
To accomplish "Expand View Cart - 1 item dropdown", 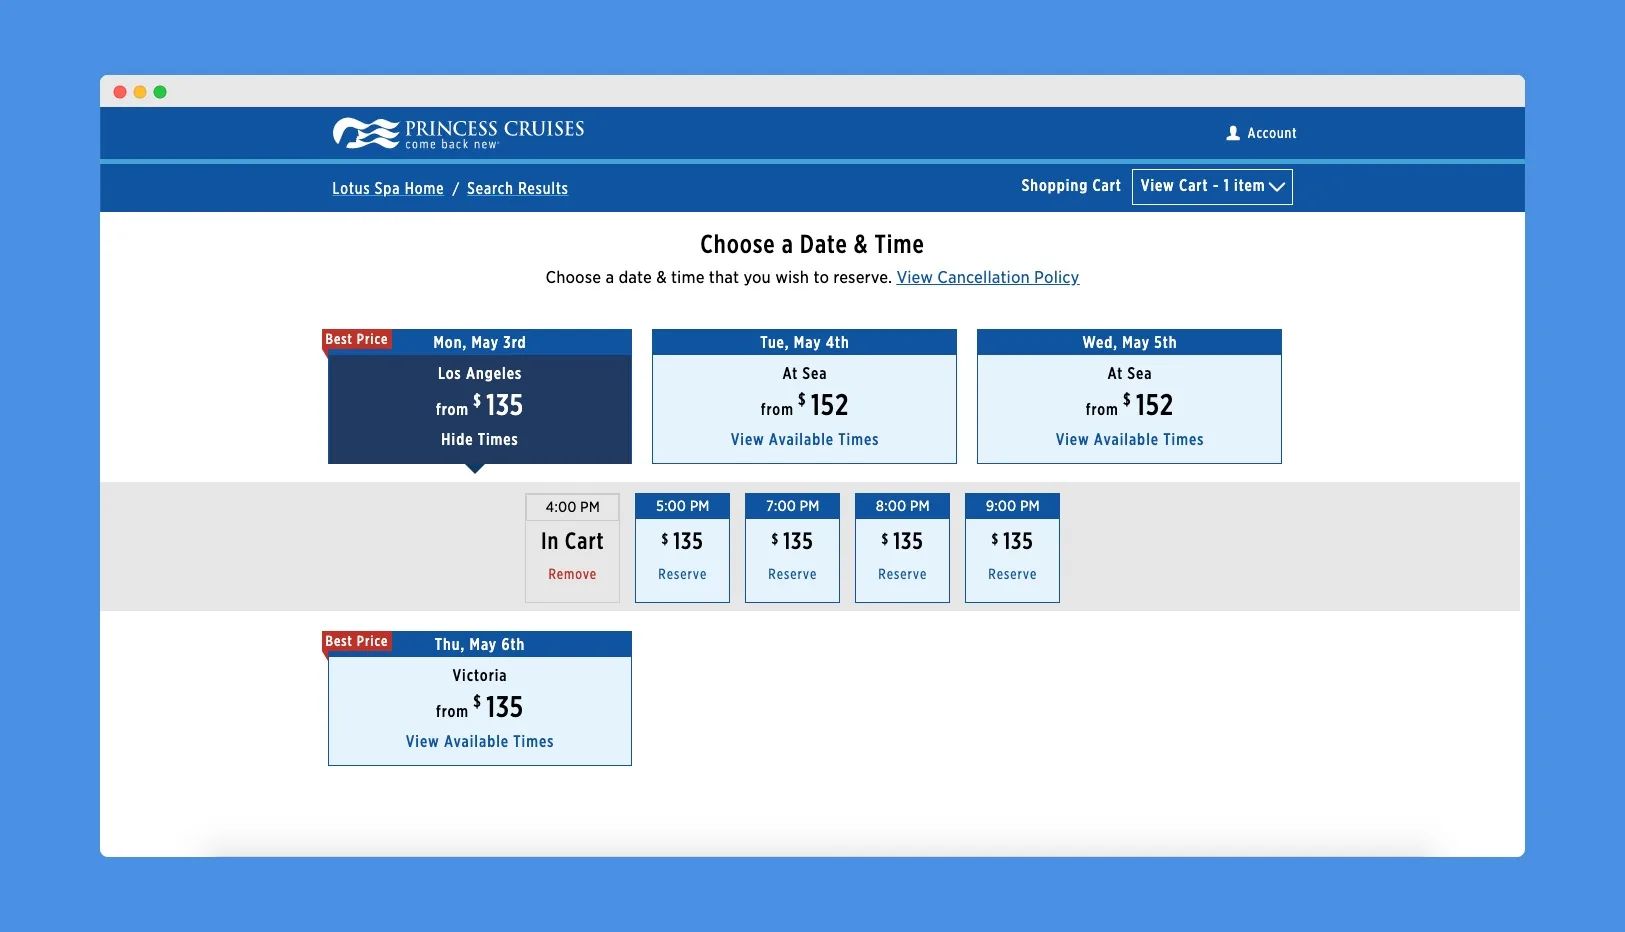I will pyautogui.click(x=1212, y=186).
